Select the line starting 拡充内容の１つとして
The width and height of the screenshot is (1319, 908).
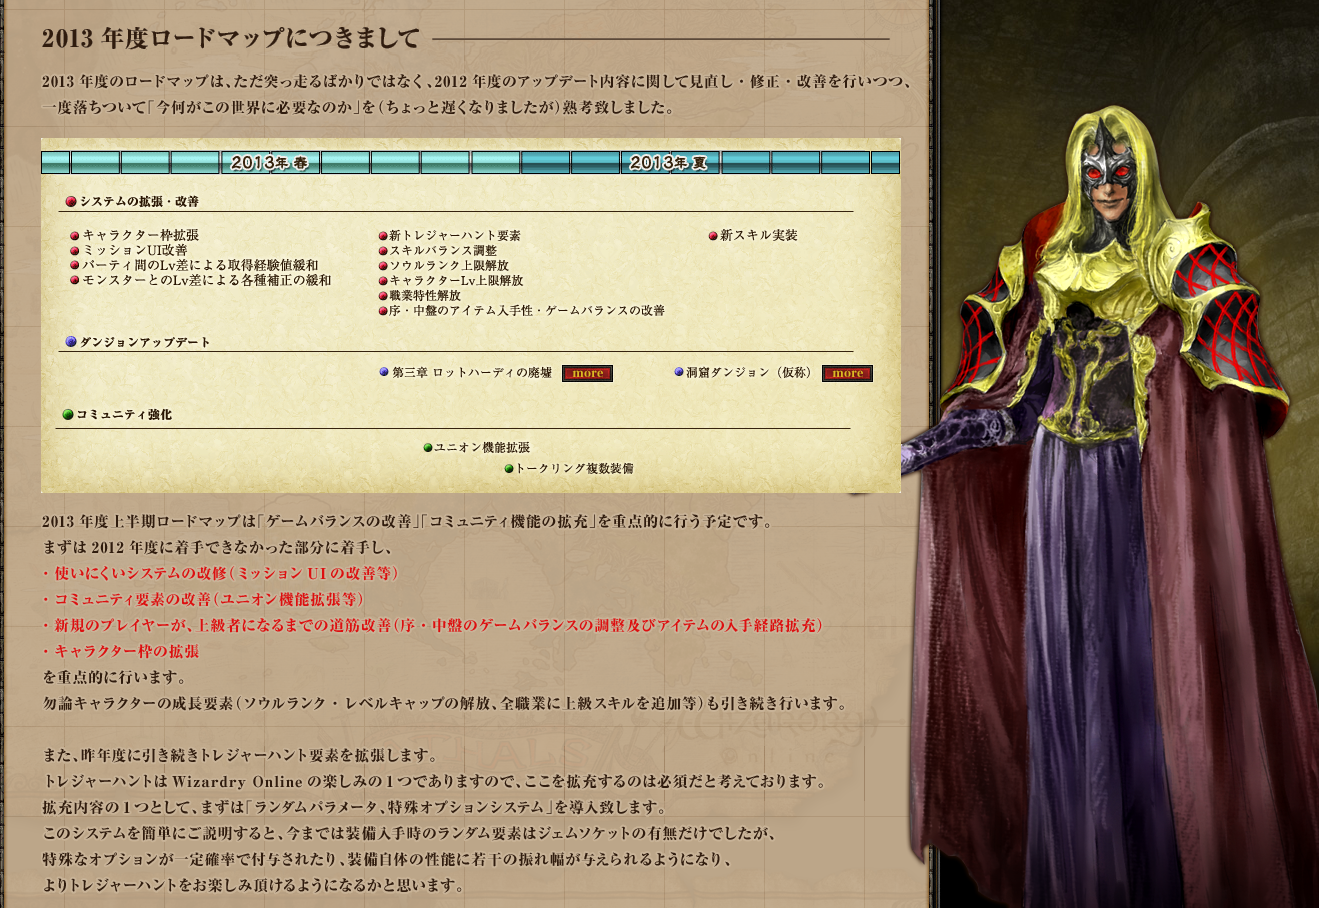(354, 807)
